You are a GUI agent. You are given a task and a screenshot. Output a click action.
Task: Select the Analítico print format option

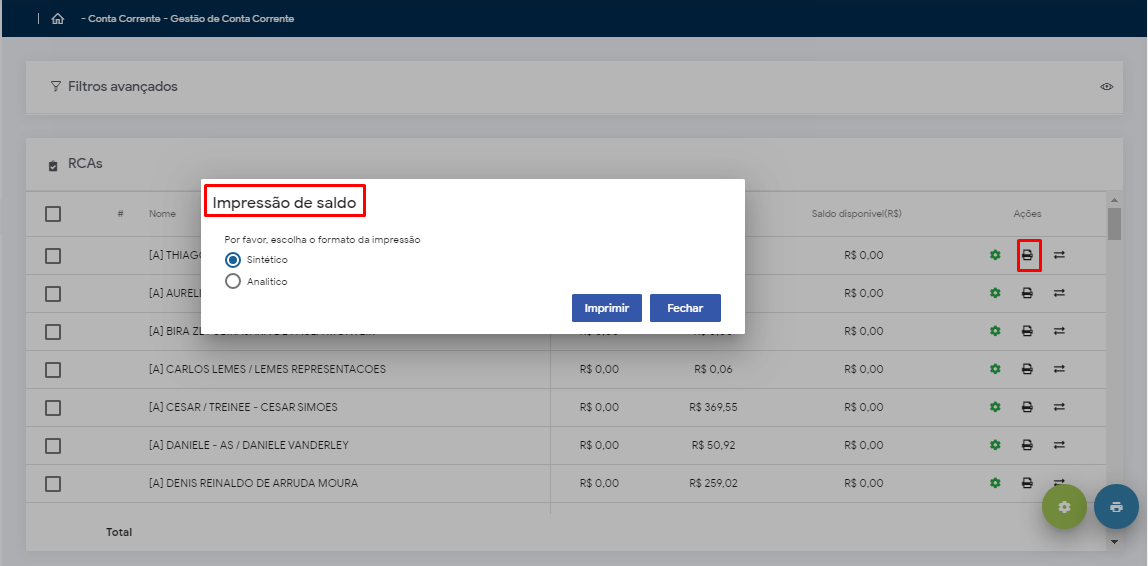point(233,281)
